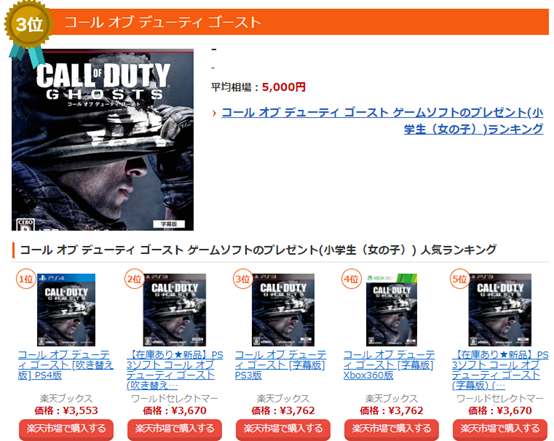Open the PS4 version game cover thumbnail
The image size is (554, 441).
click(66, 310)
